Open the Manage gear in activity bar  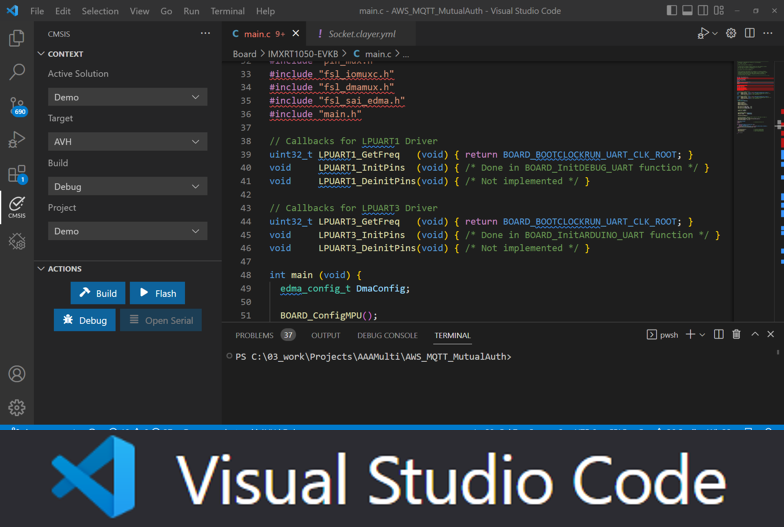click(16, 408)
